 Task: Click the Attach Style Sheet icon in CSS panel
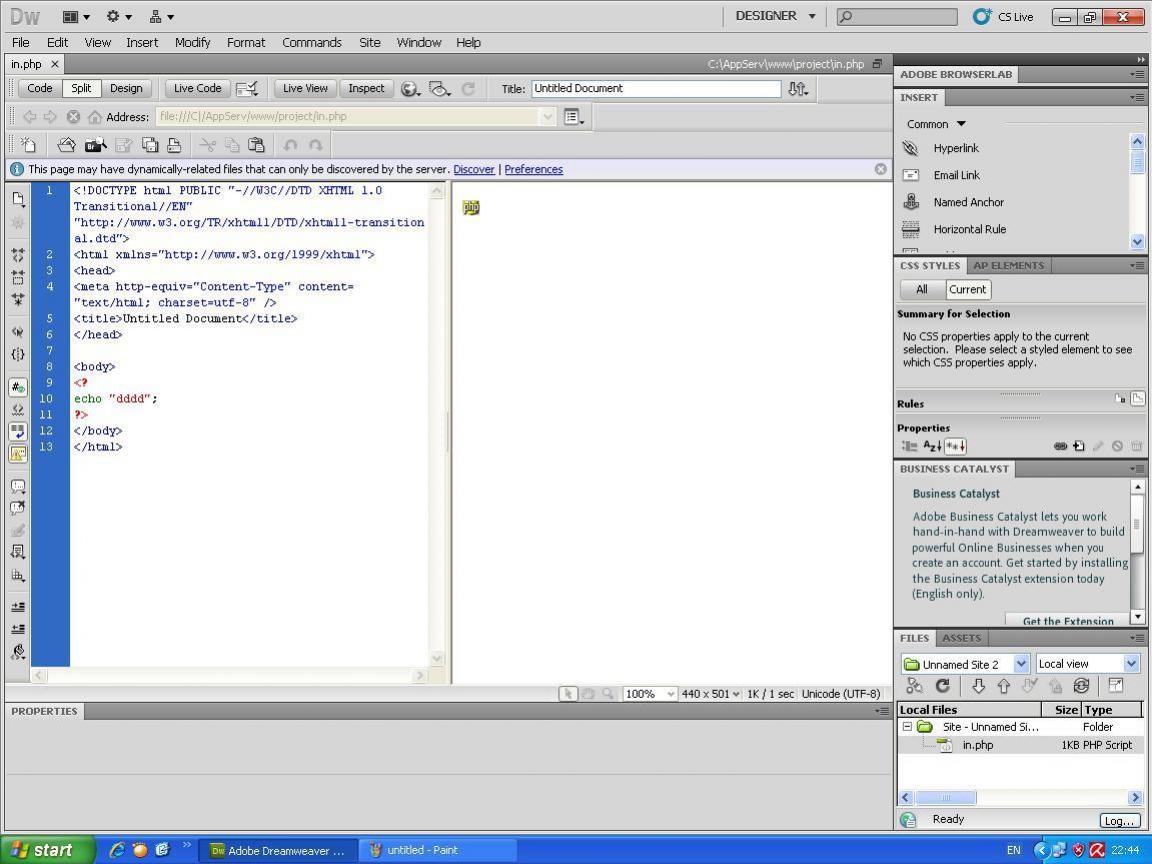pos(1060,446)
